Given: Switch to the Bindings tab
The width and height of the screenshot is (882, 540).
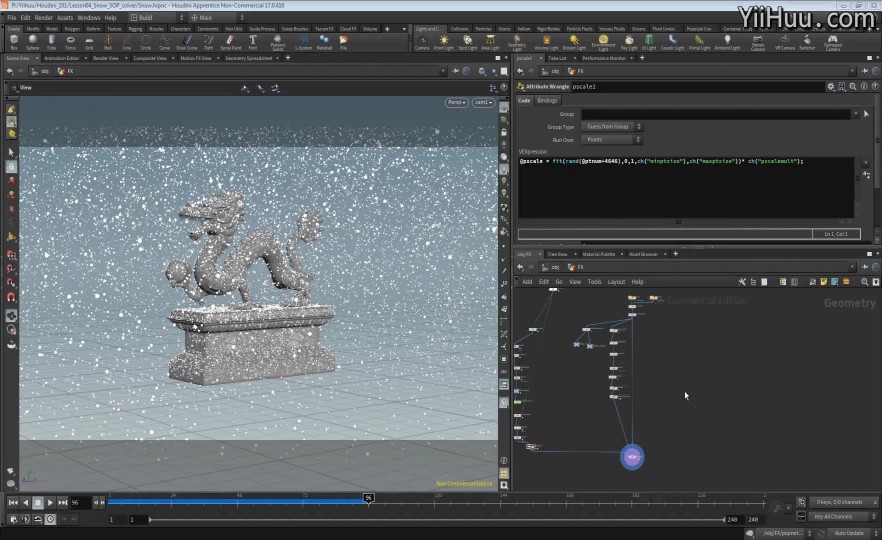Looking at the screenshot, I should click(547, 101).
